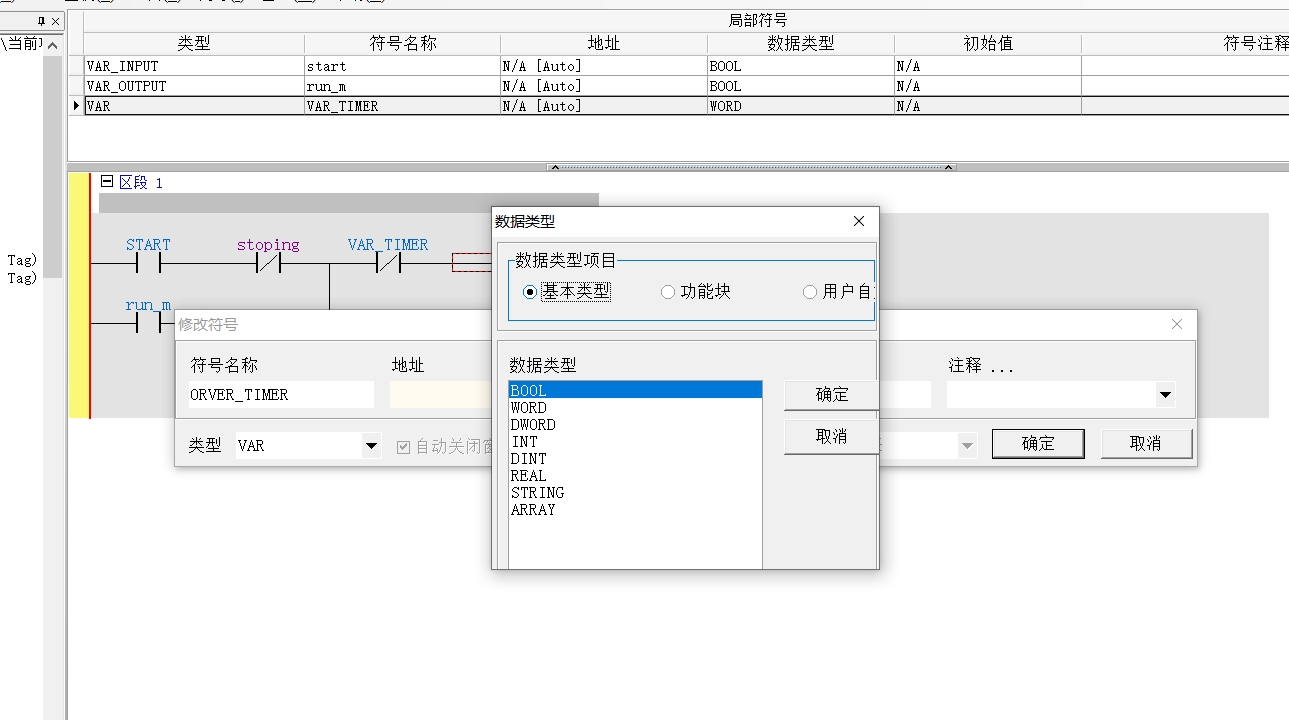Viewport: 1289px width, 720px height.
Task: Close the 修改符号 dialog with X
Action: pos(1177,324)
